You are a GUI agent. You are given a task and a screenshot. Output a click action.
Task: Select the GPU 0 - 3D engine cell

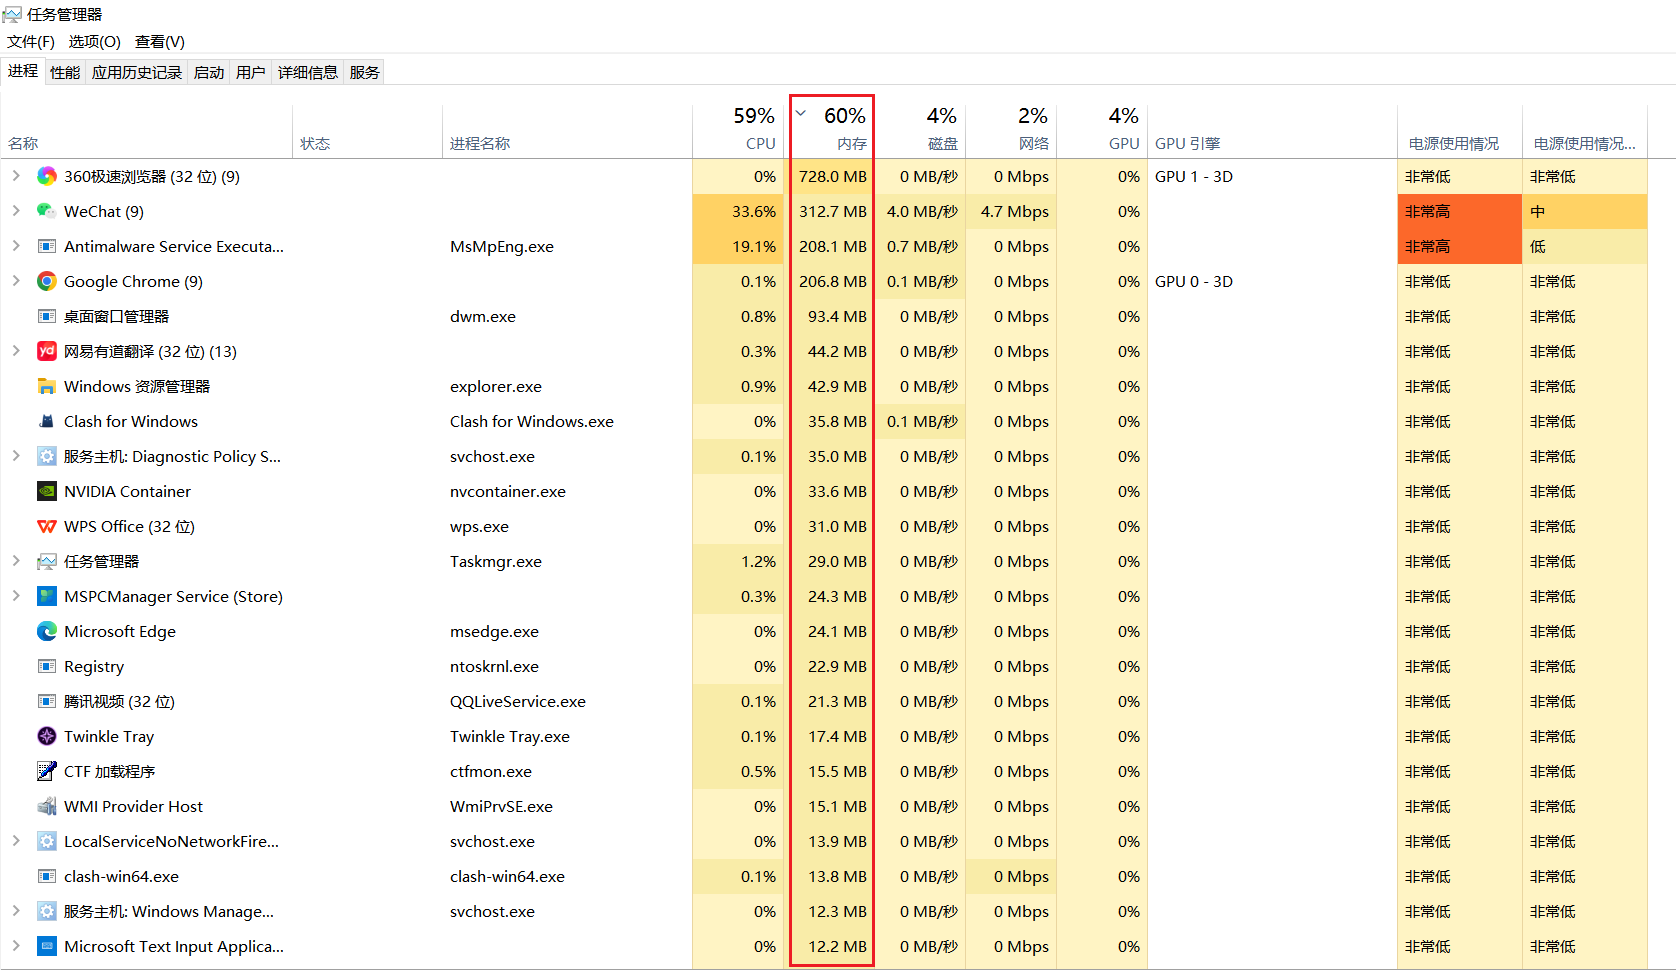(1194, 282)
